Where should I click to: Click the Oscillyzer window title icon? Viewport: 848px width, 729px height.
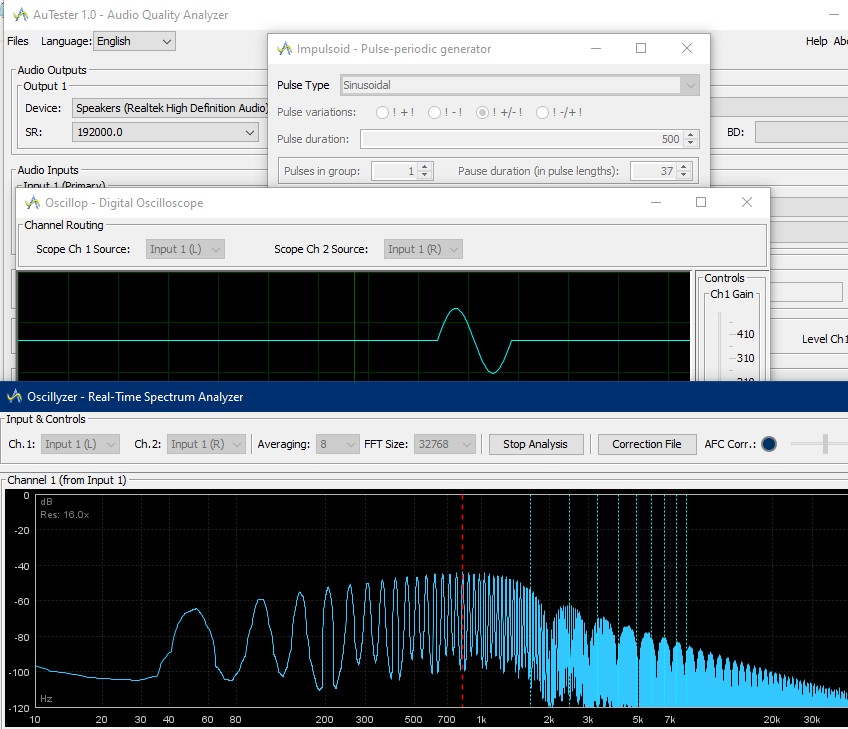tap(15, 396)
